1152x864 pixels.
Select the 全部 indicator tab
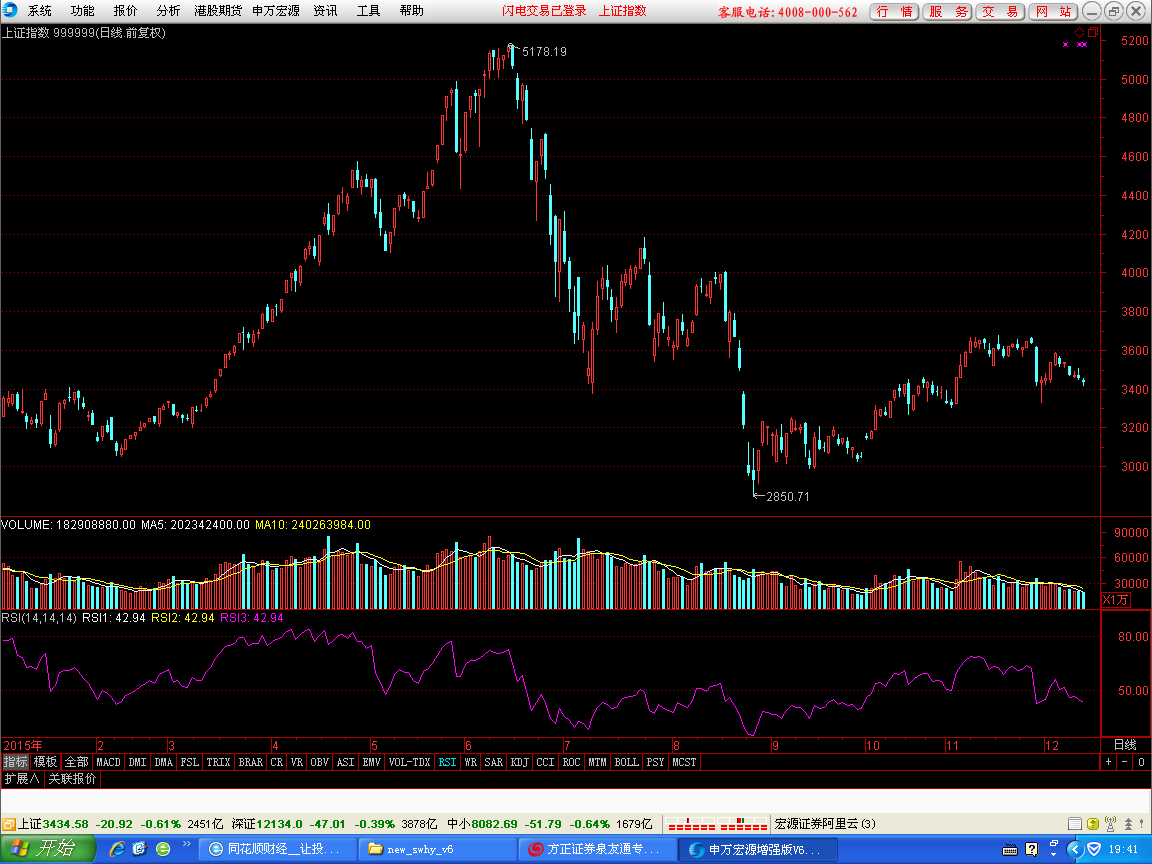click(x=76, y=762)
